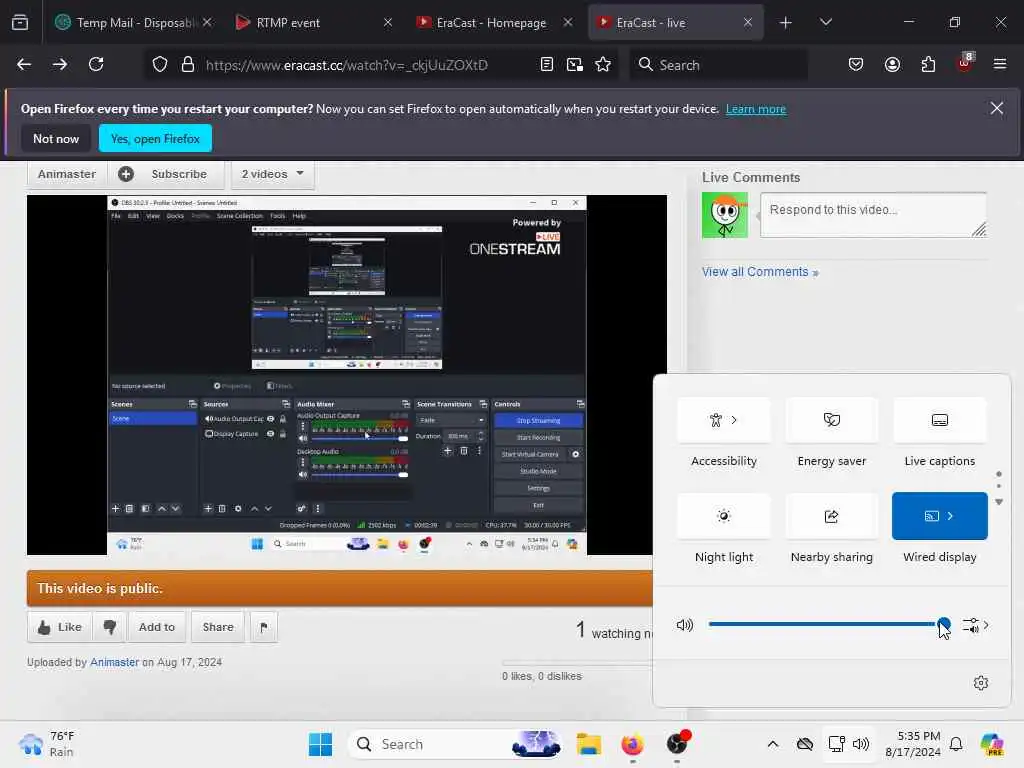
Task: Share the video
Action: [x=218, y=627]
